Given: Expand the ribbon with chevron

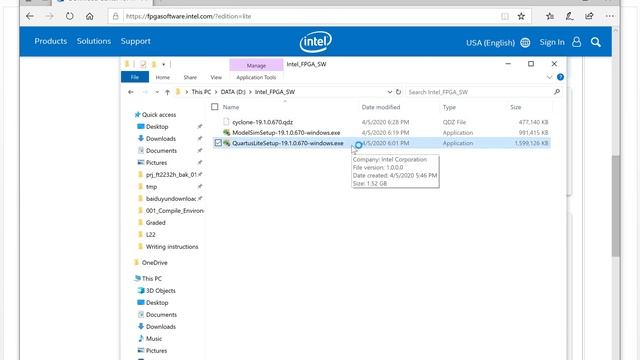Looking at the screenshot, I should pyautogui.click(x=549, y=77).
